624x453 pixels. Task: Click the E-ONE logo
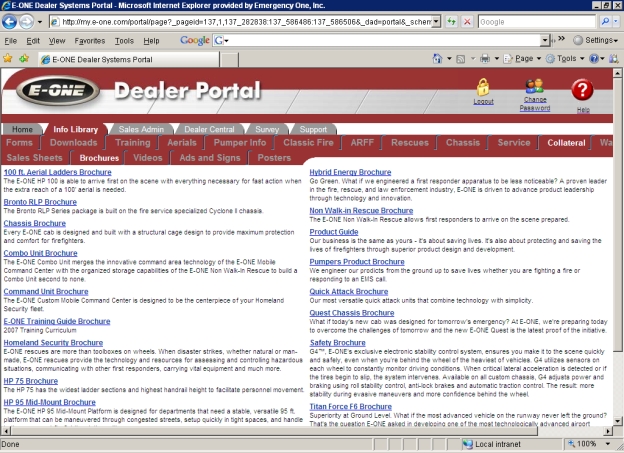click(x=58, y=90)
